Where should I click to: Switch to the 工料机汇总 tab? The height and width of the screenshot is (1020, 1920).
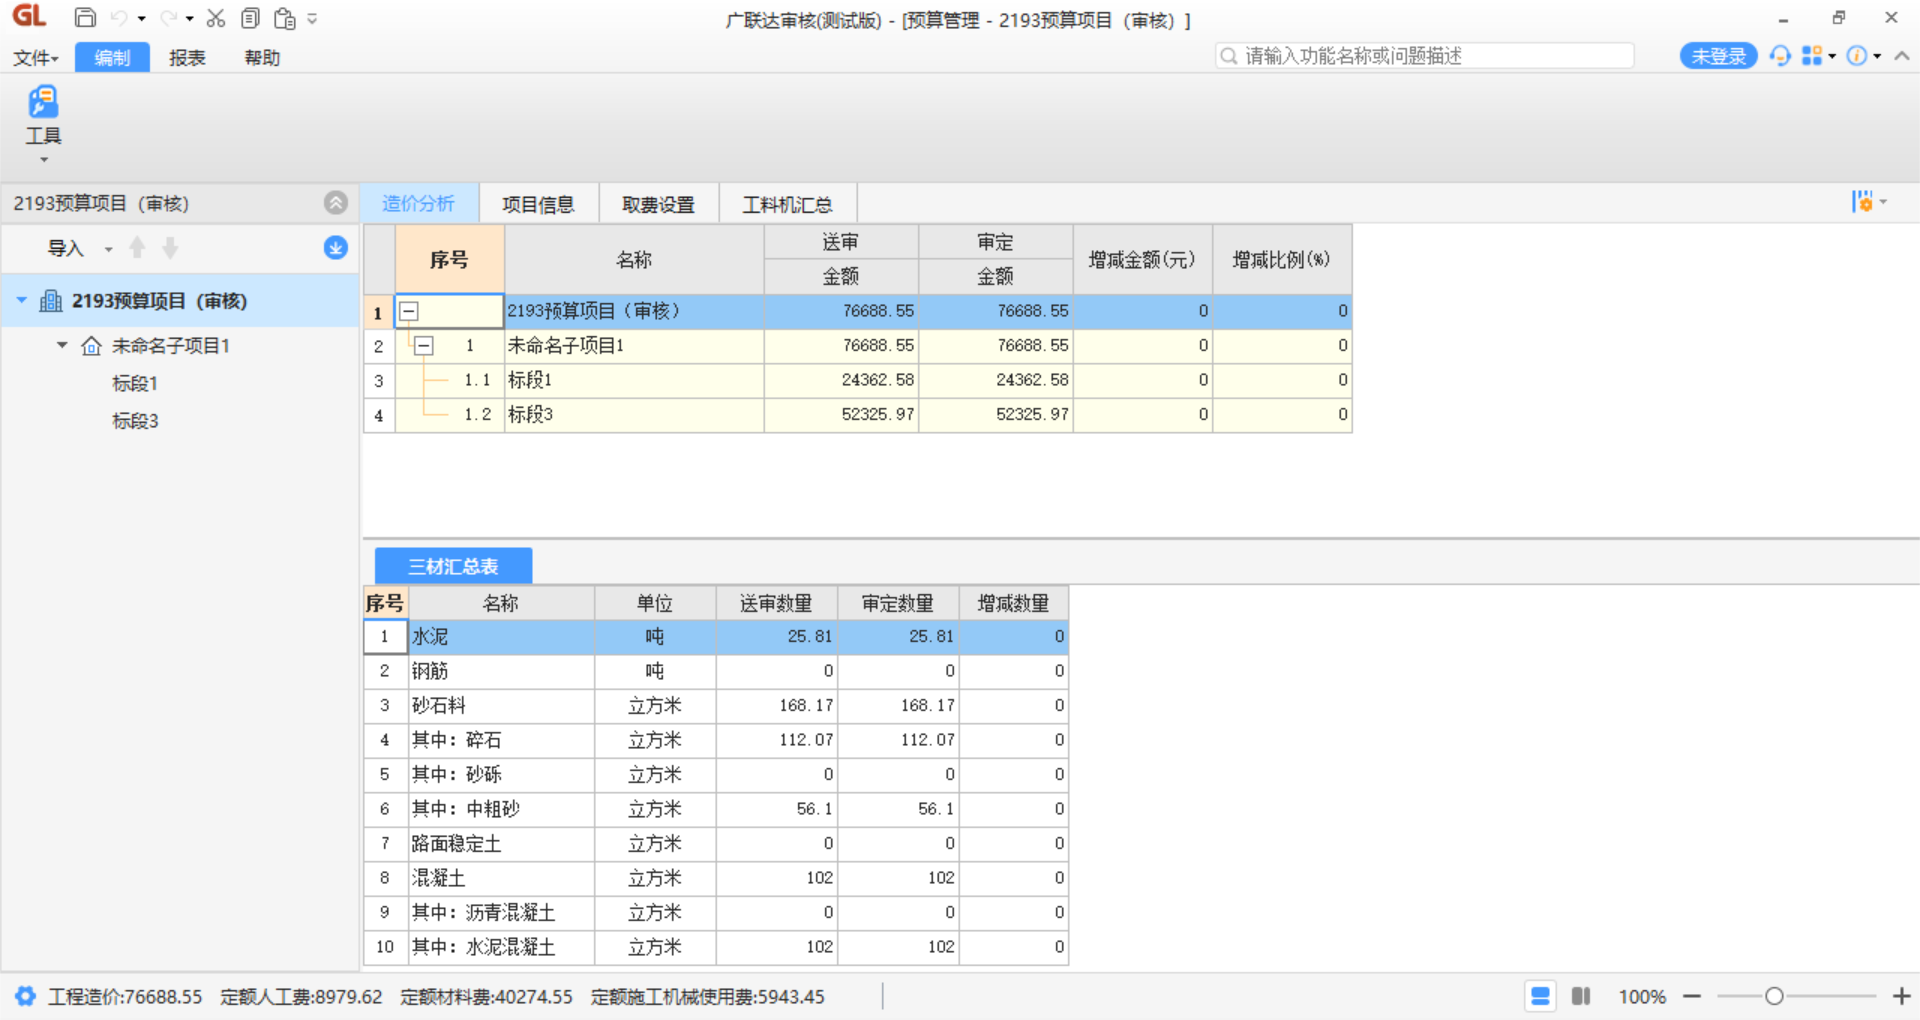pyautogui.click(x=787, y=204)
